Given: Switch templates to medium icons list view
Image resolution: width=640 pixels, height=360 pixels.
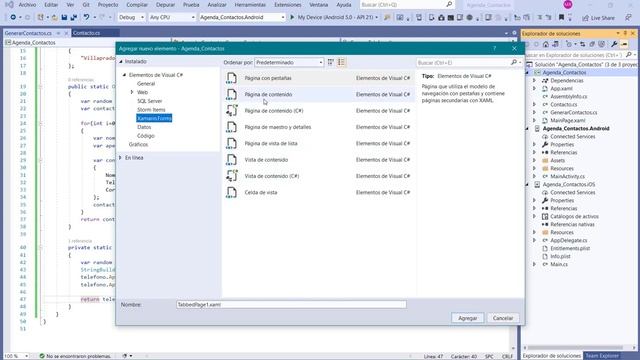Looking at the screenshot, I should 341,62.
